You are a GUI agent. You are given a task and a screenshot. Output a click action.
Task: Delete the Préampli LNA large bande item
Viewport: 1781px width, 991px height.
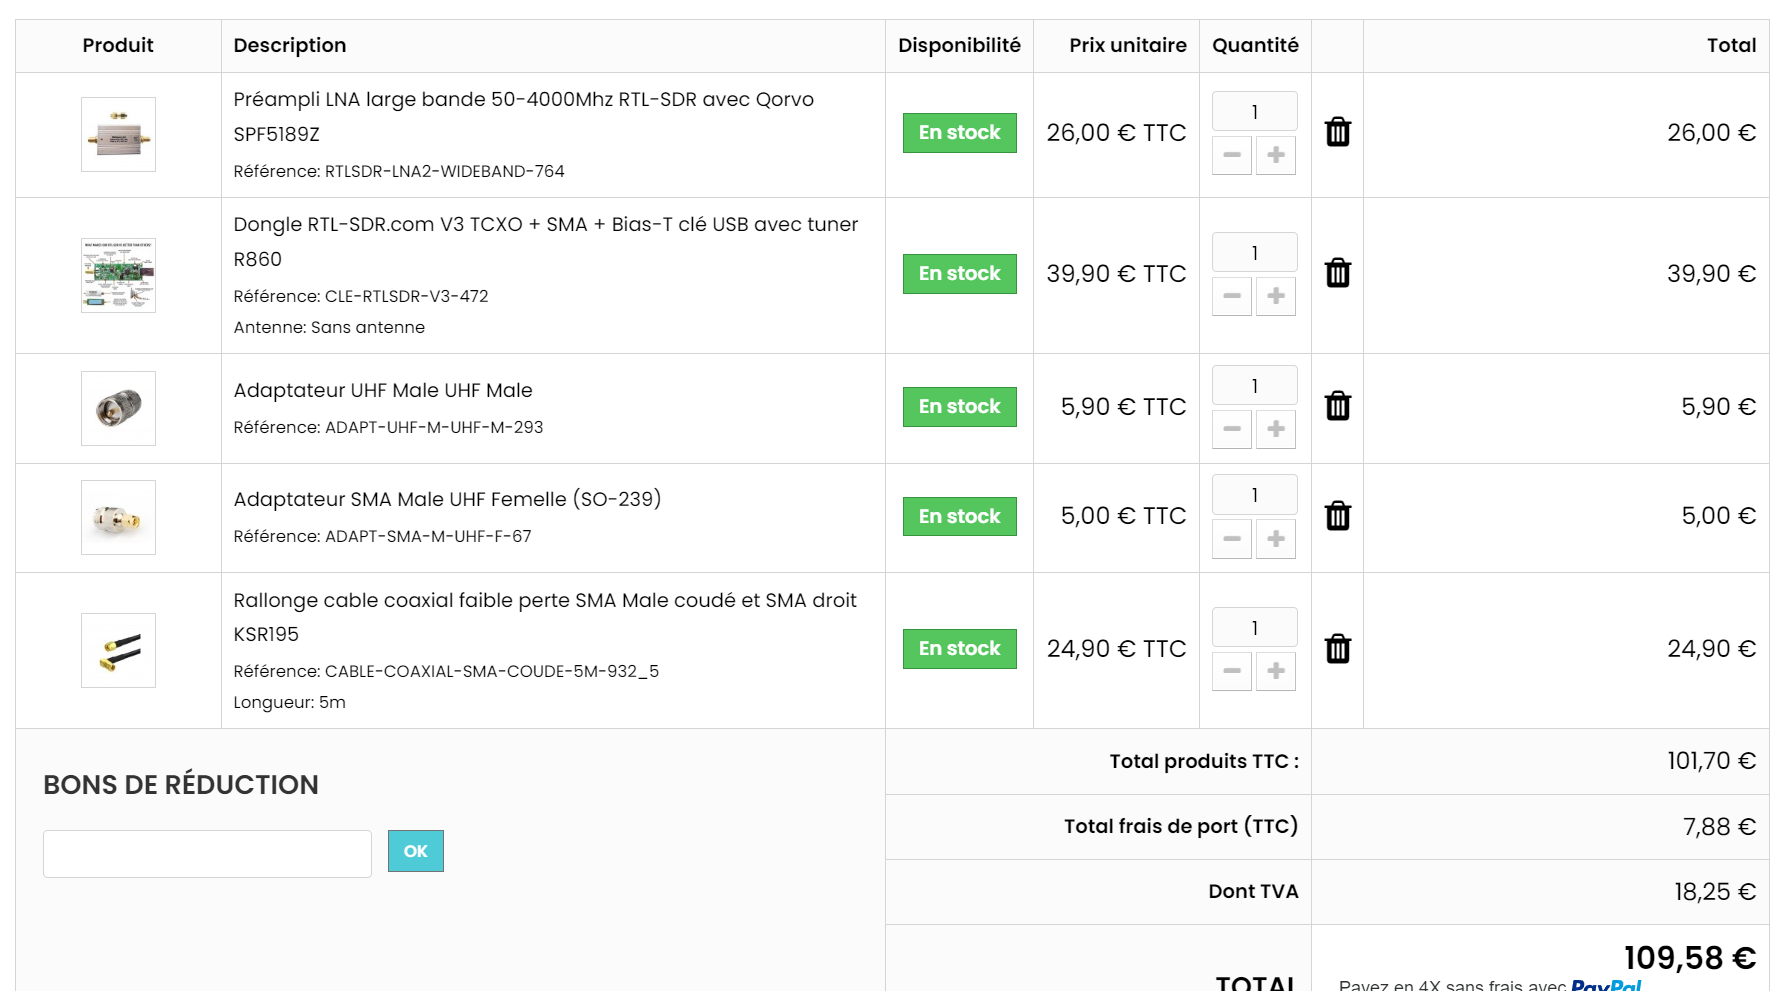pyautogui.click(x=1337, y=132)
